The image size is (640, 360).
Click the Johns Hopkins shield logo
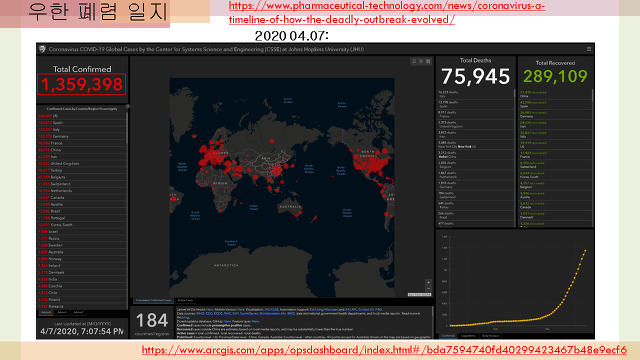point(42,49)
